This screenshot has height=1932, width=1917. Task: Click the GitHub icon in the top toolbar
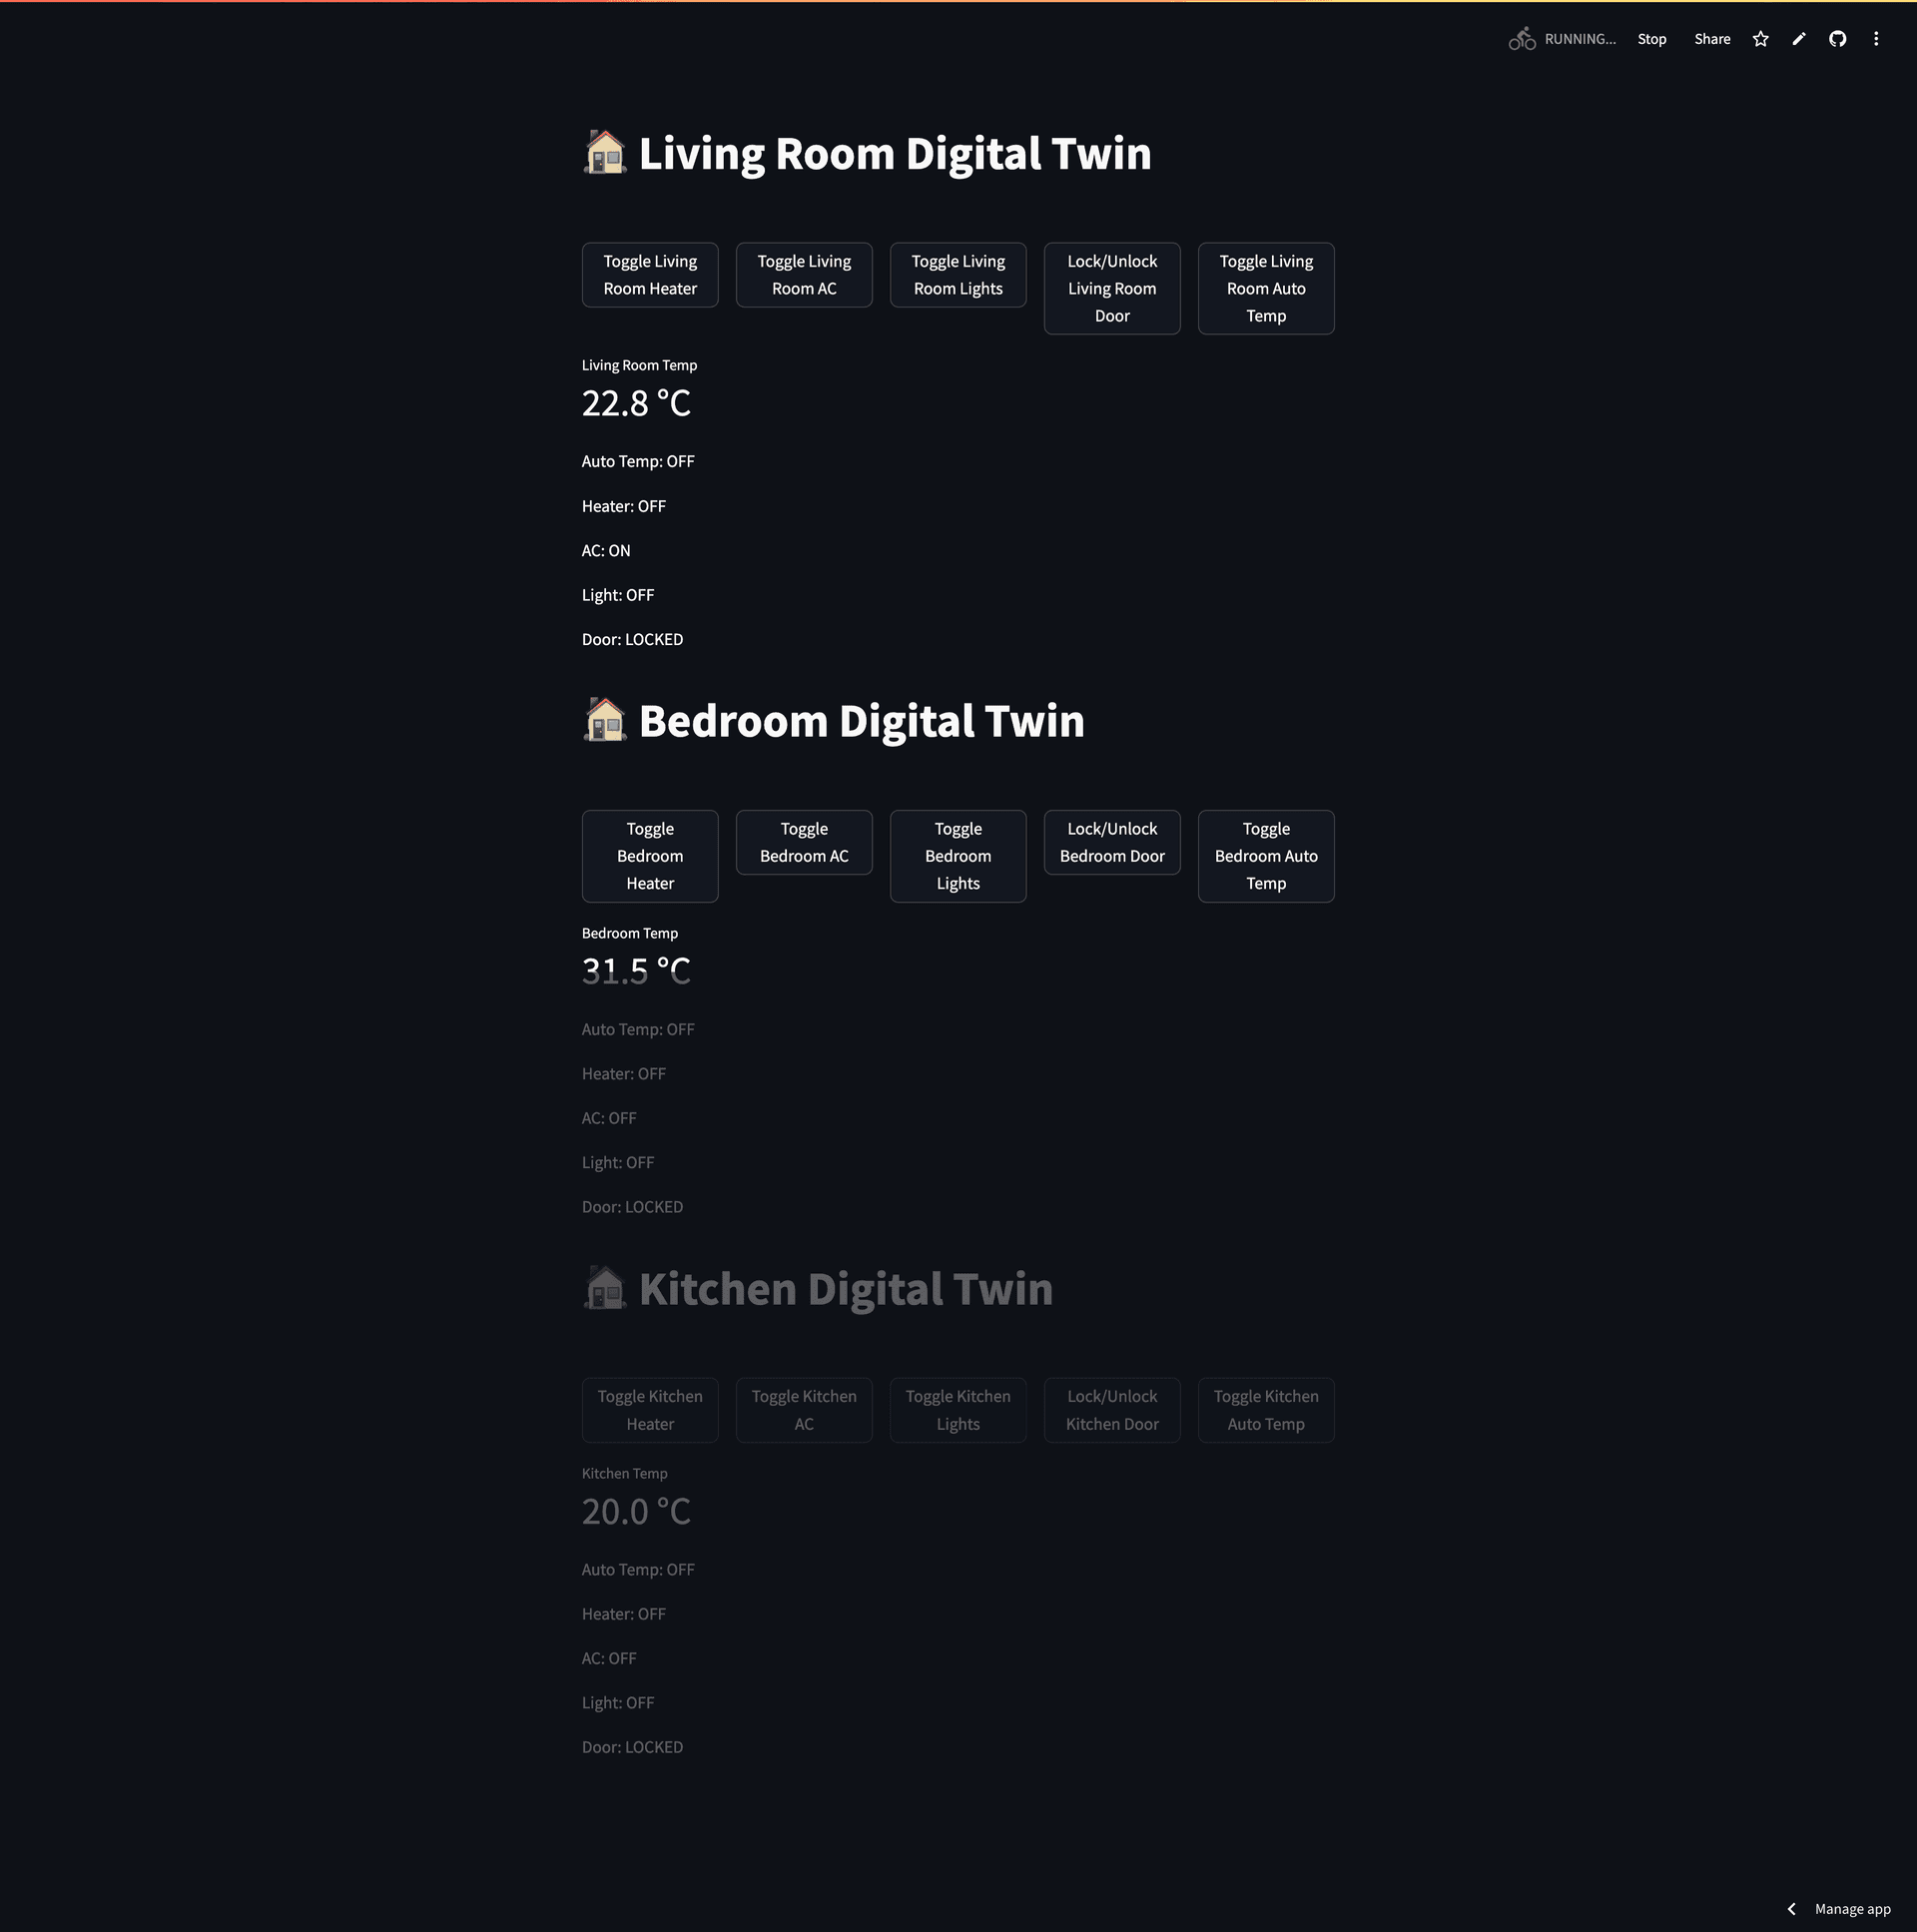pyautogui.click(x=1838, y=38)
